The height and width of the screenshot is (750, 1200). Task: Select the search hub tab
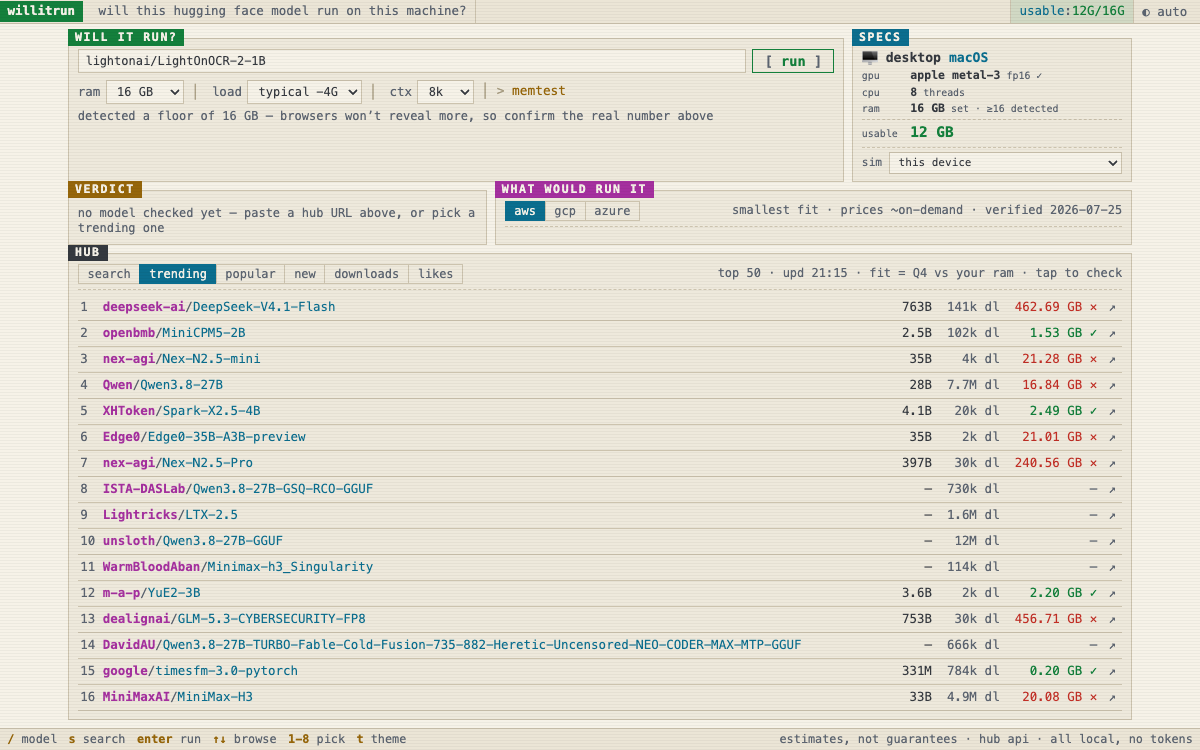(109, 274)
